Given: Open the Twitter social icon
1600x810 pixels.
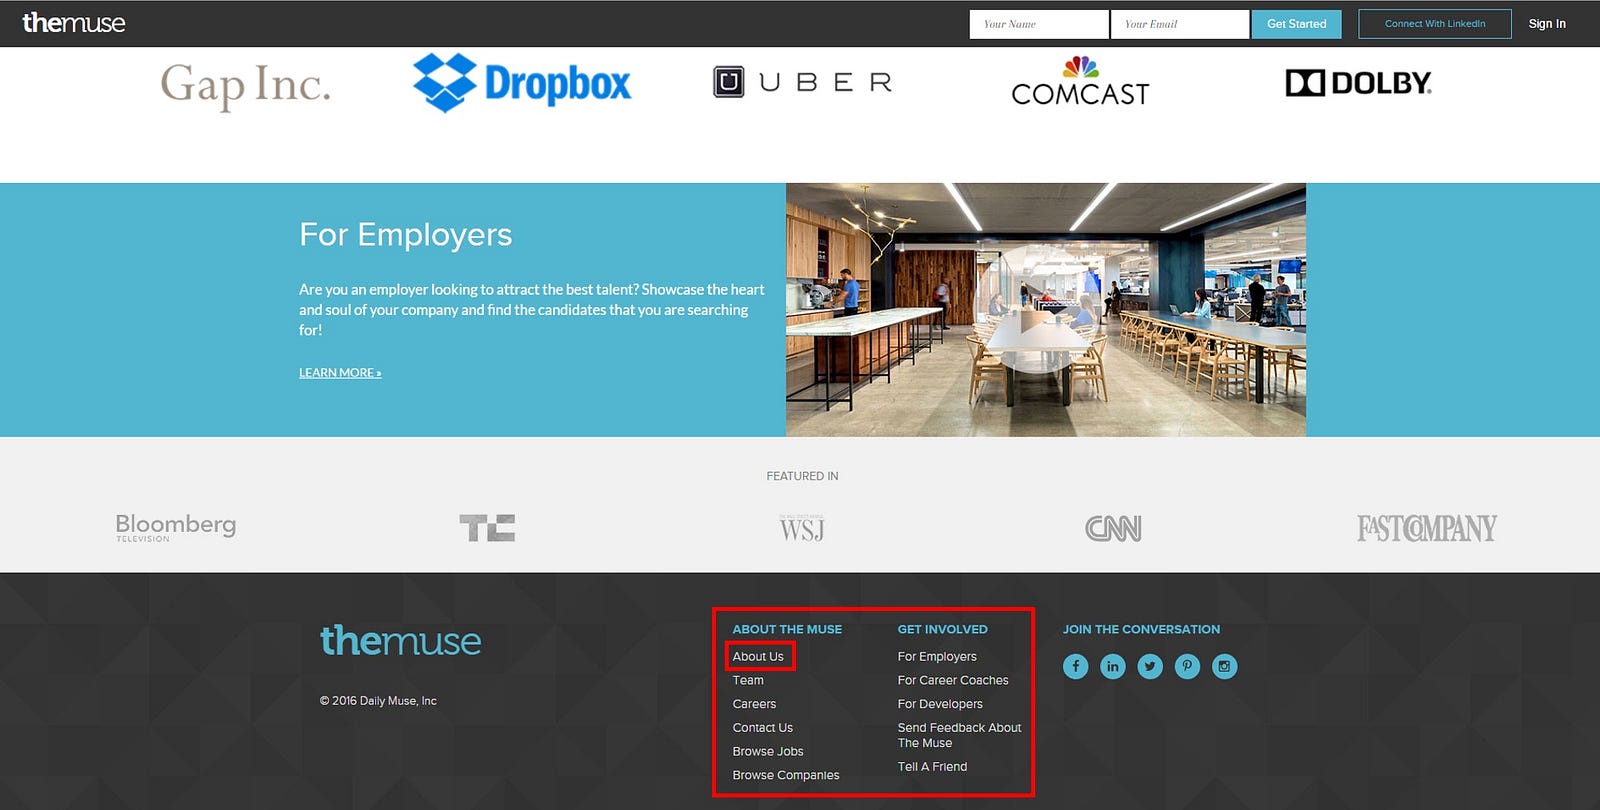Looking at the screenshot, I should (x=1150, y=667).
